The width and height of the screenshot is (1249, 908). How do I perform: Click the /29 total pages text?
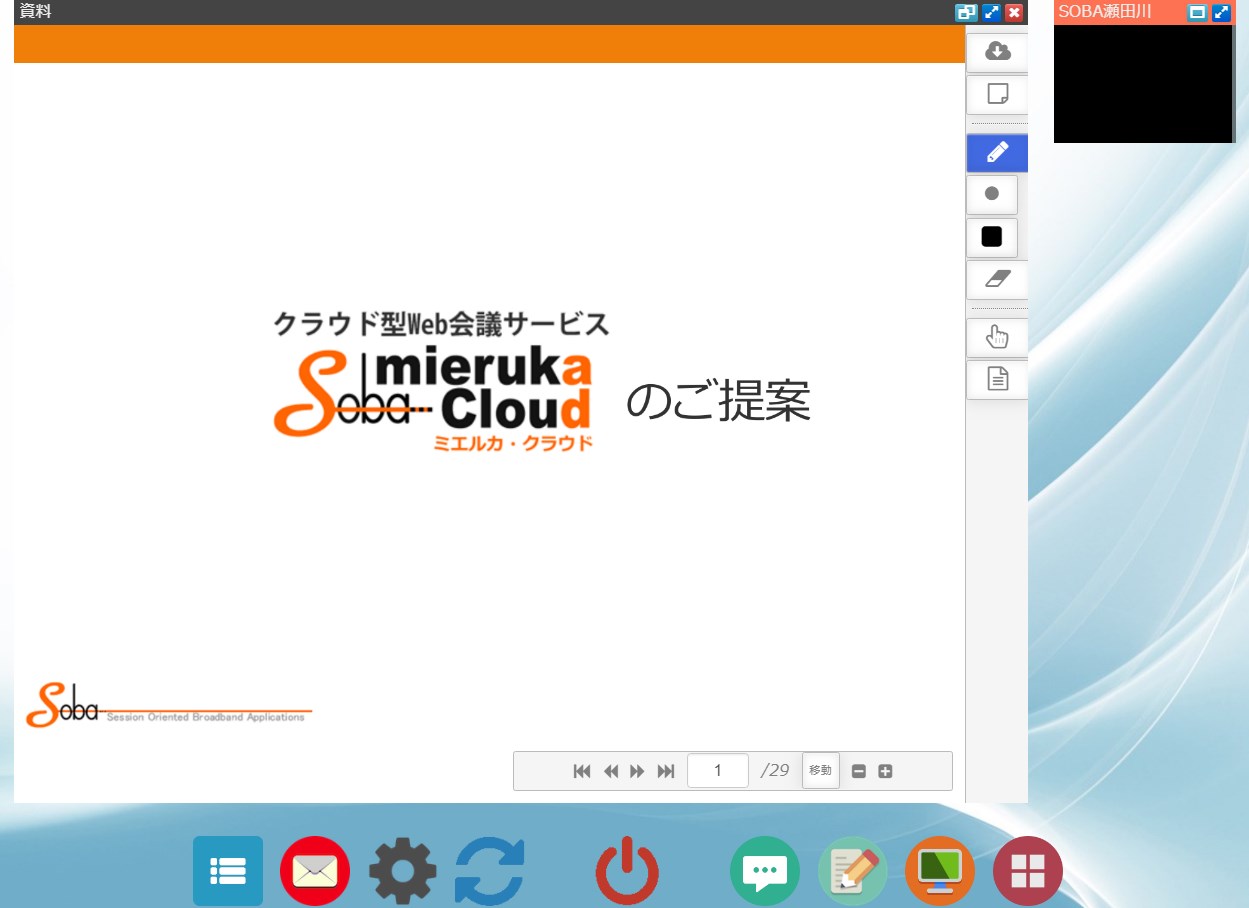[775, 771]
